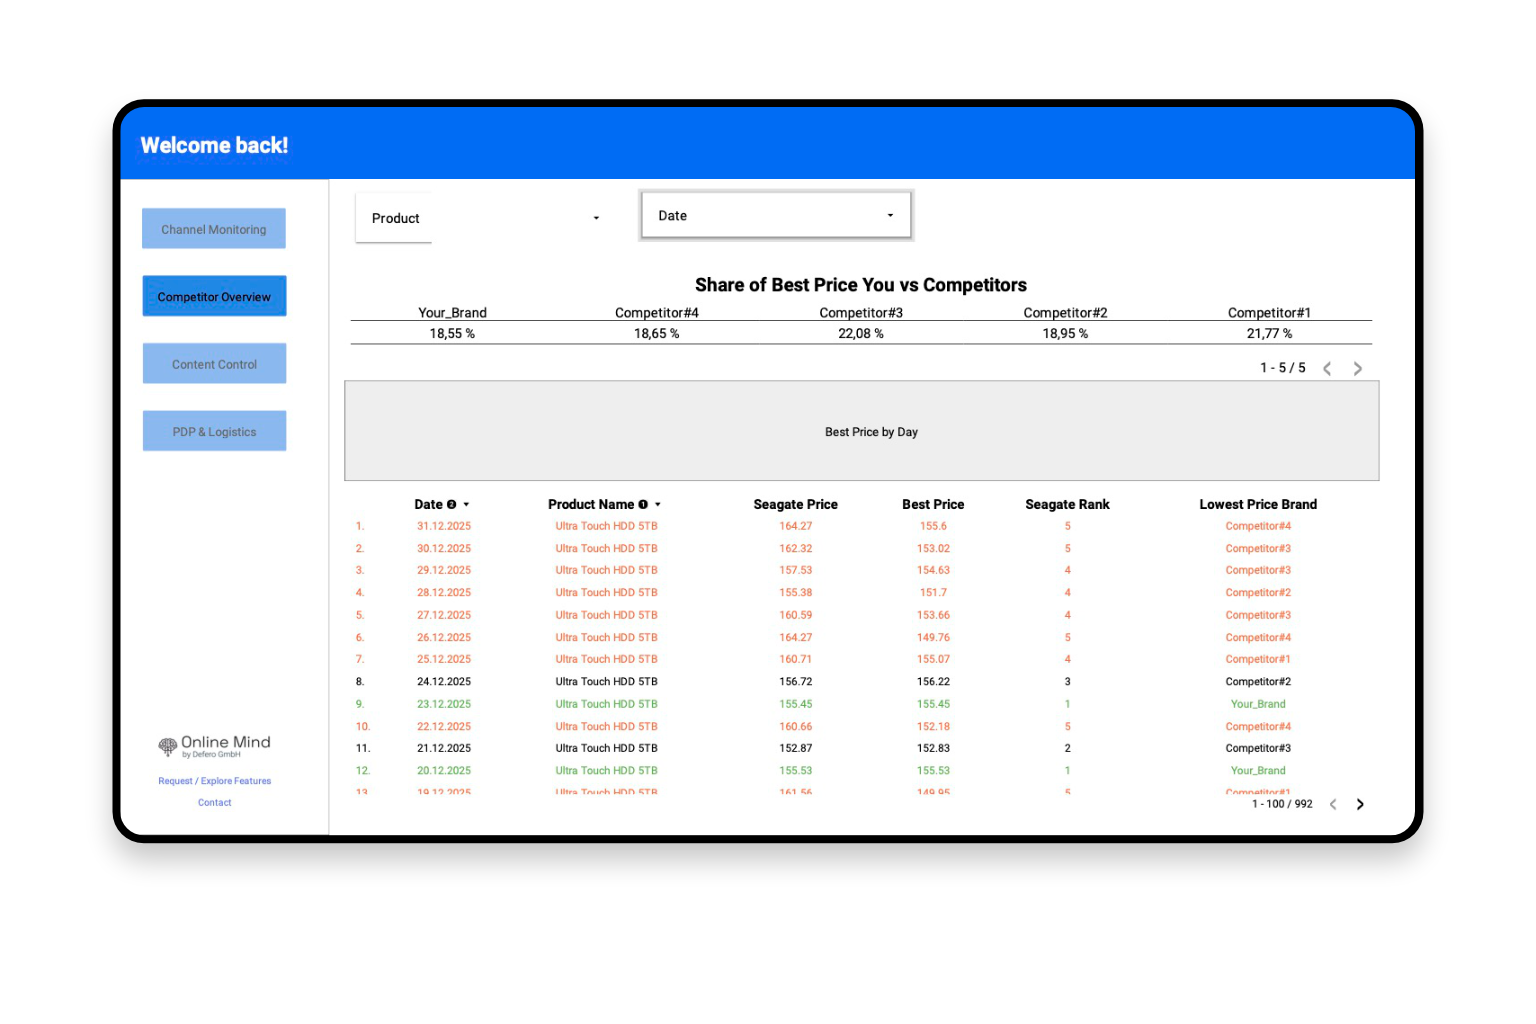This screenshot has height=1024, width=1536.
Task: Click Product Name column sort arrow
Action: click(x=657, y=505)
